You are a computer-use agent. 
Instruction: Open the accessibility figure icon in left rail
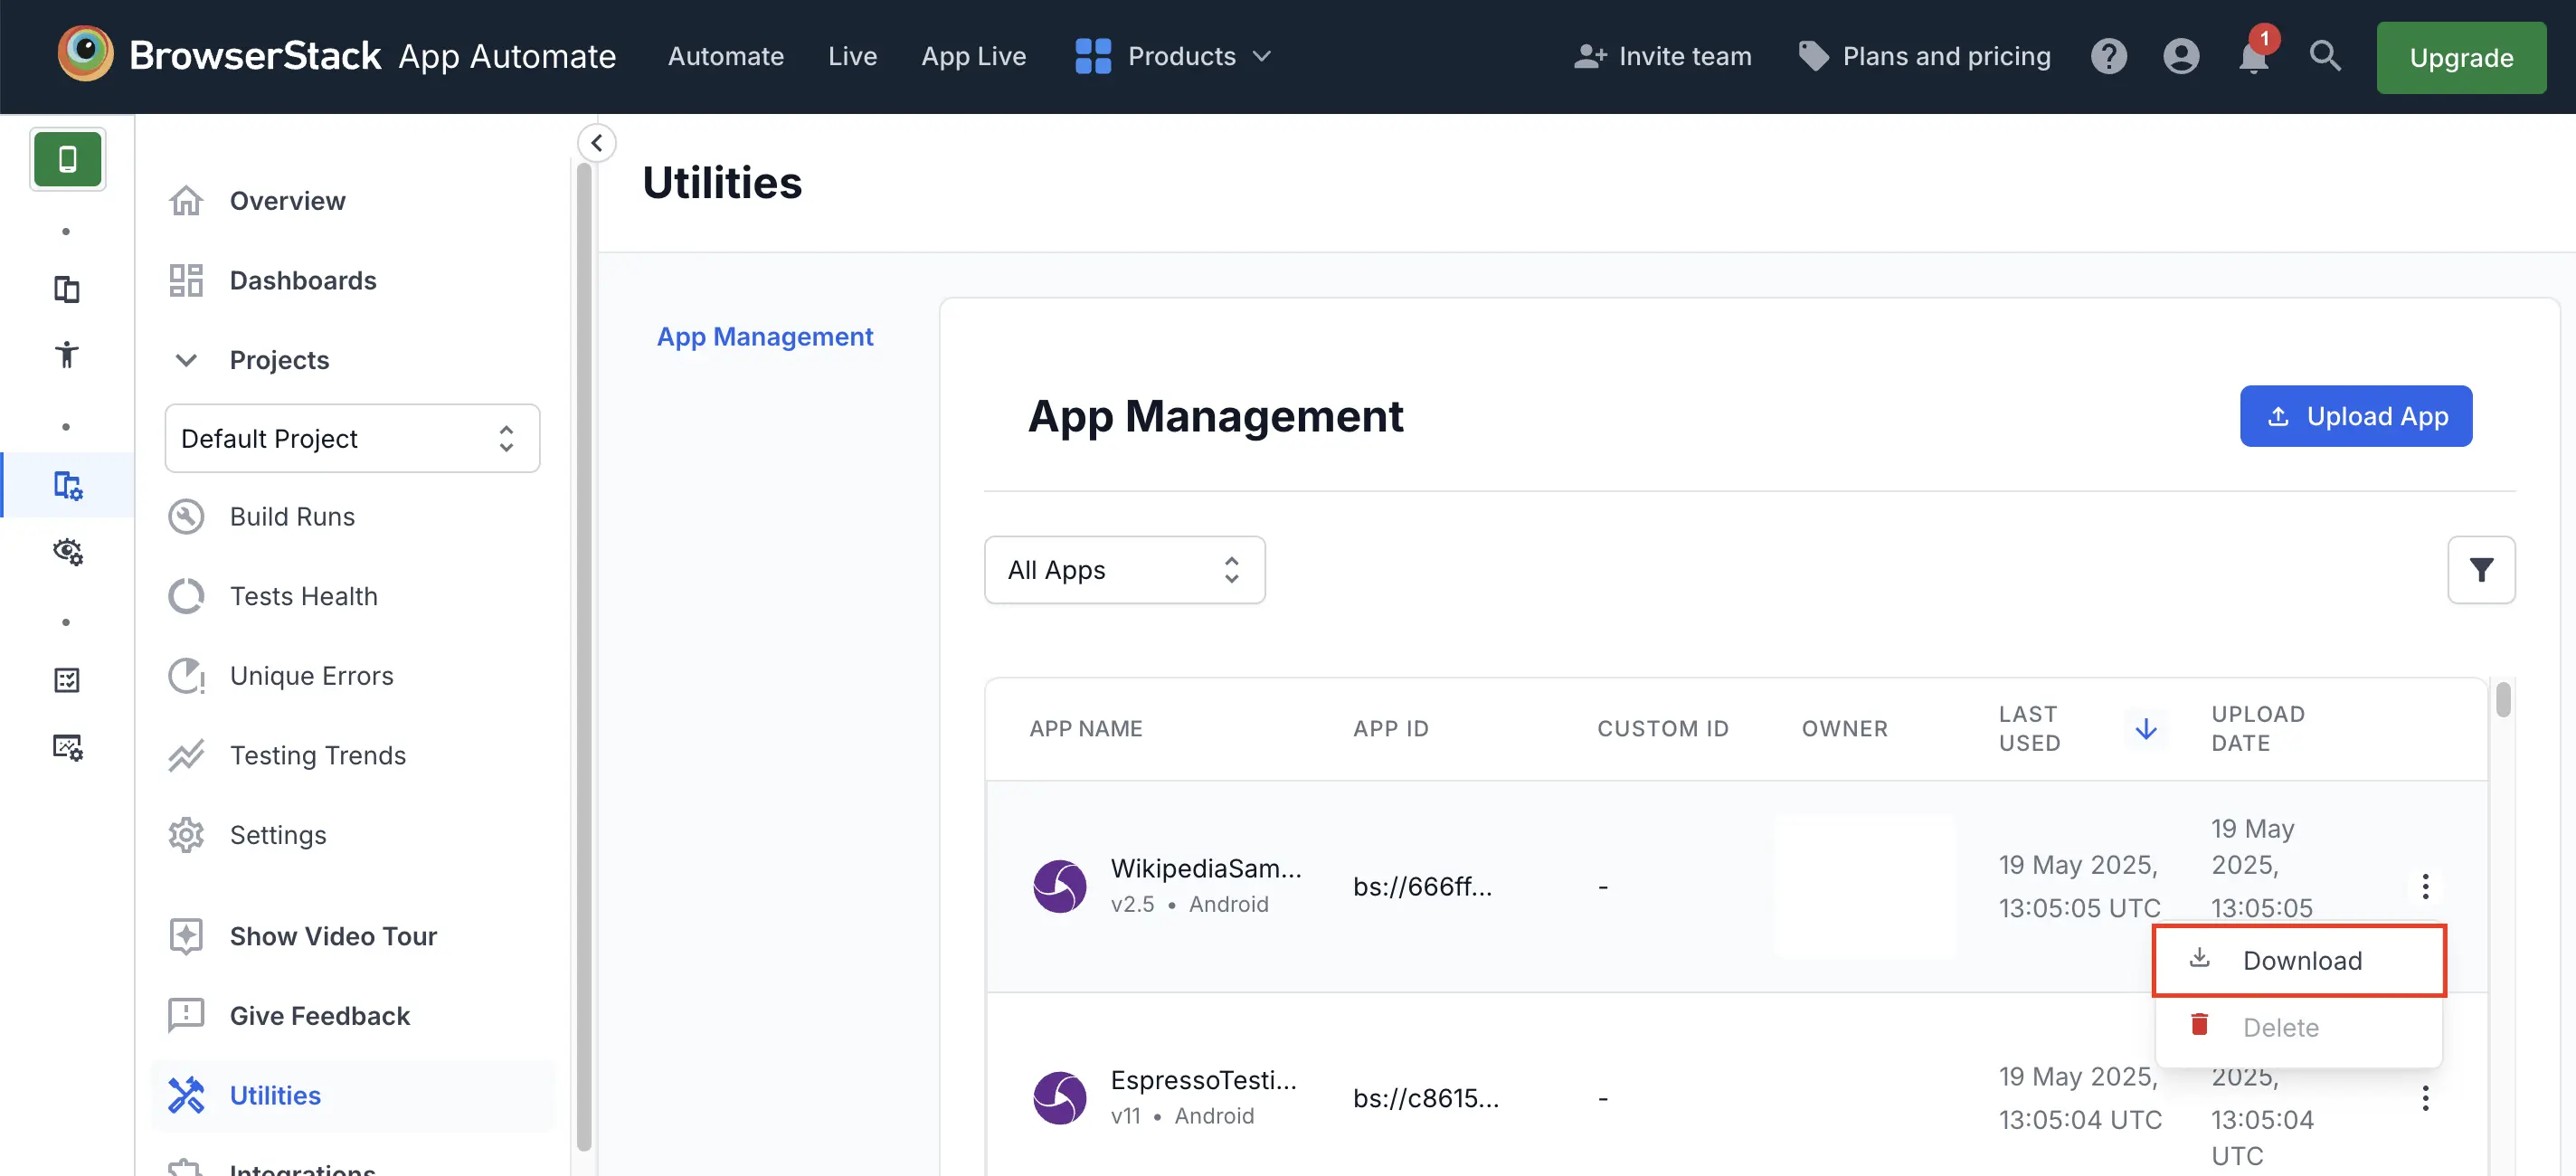tap(67, 354)
